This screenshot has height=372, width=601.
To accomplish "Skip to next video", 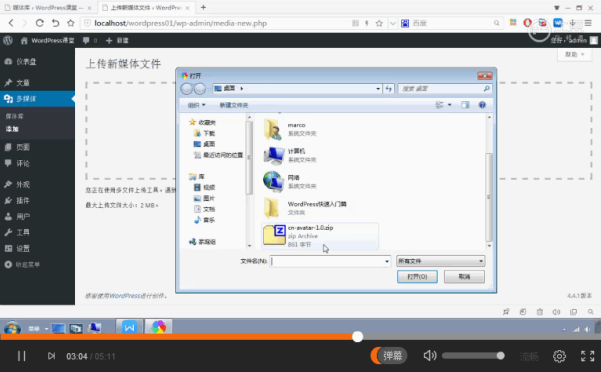I will click(51, 356).
